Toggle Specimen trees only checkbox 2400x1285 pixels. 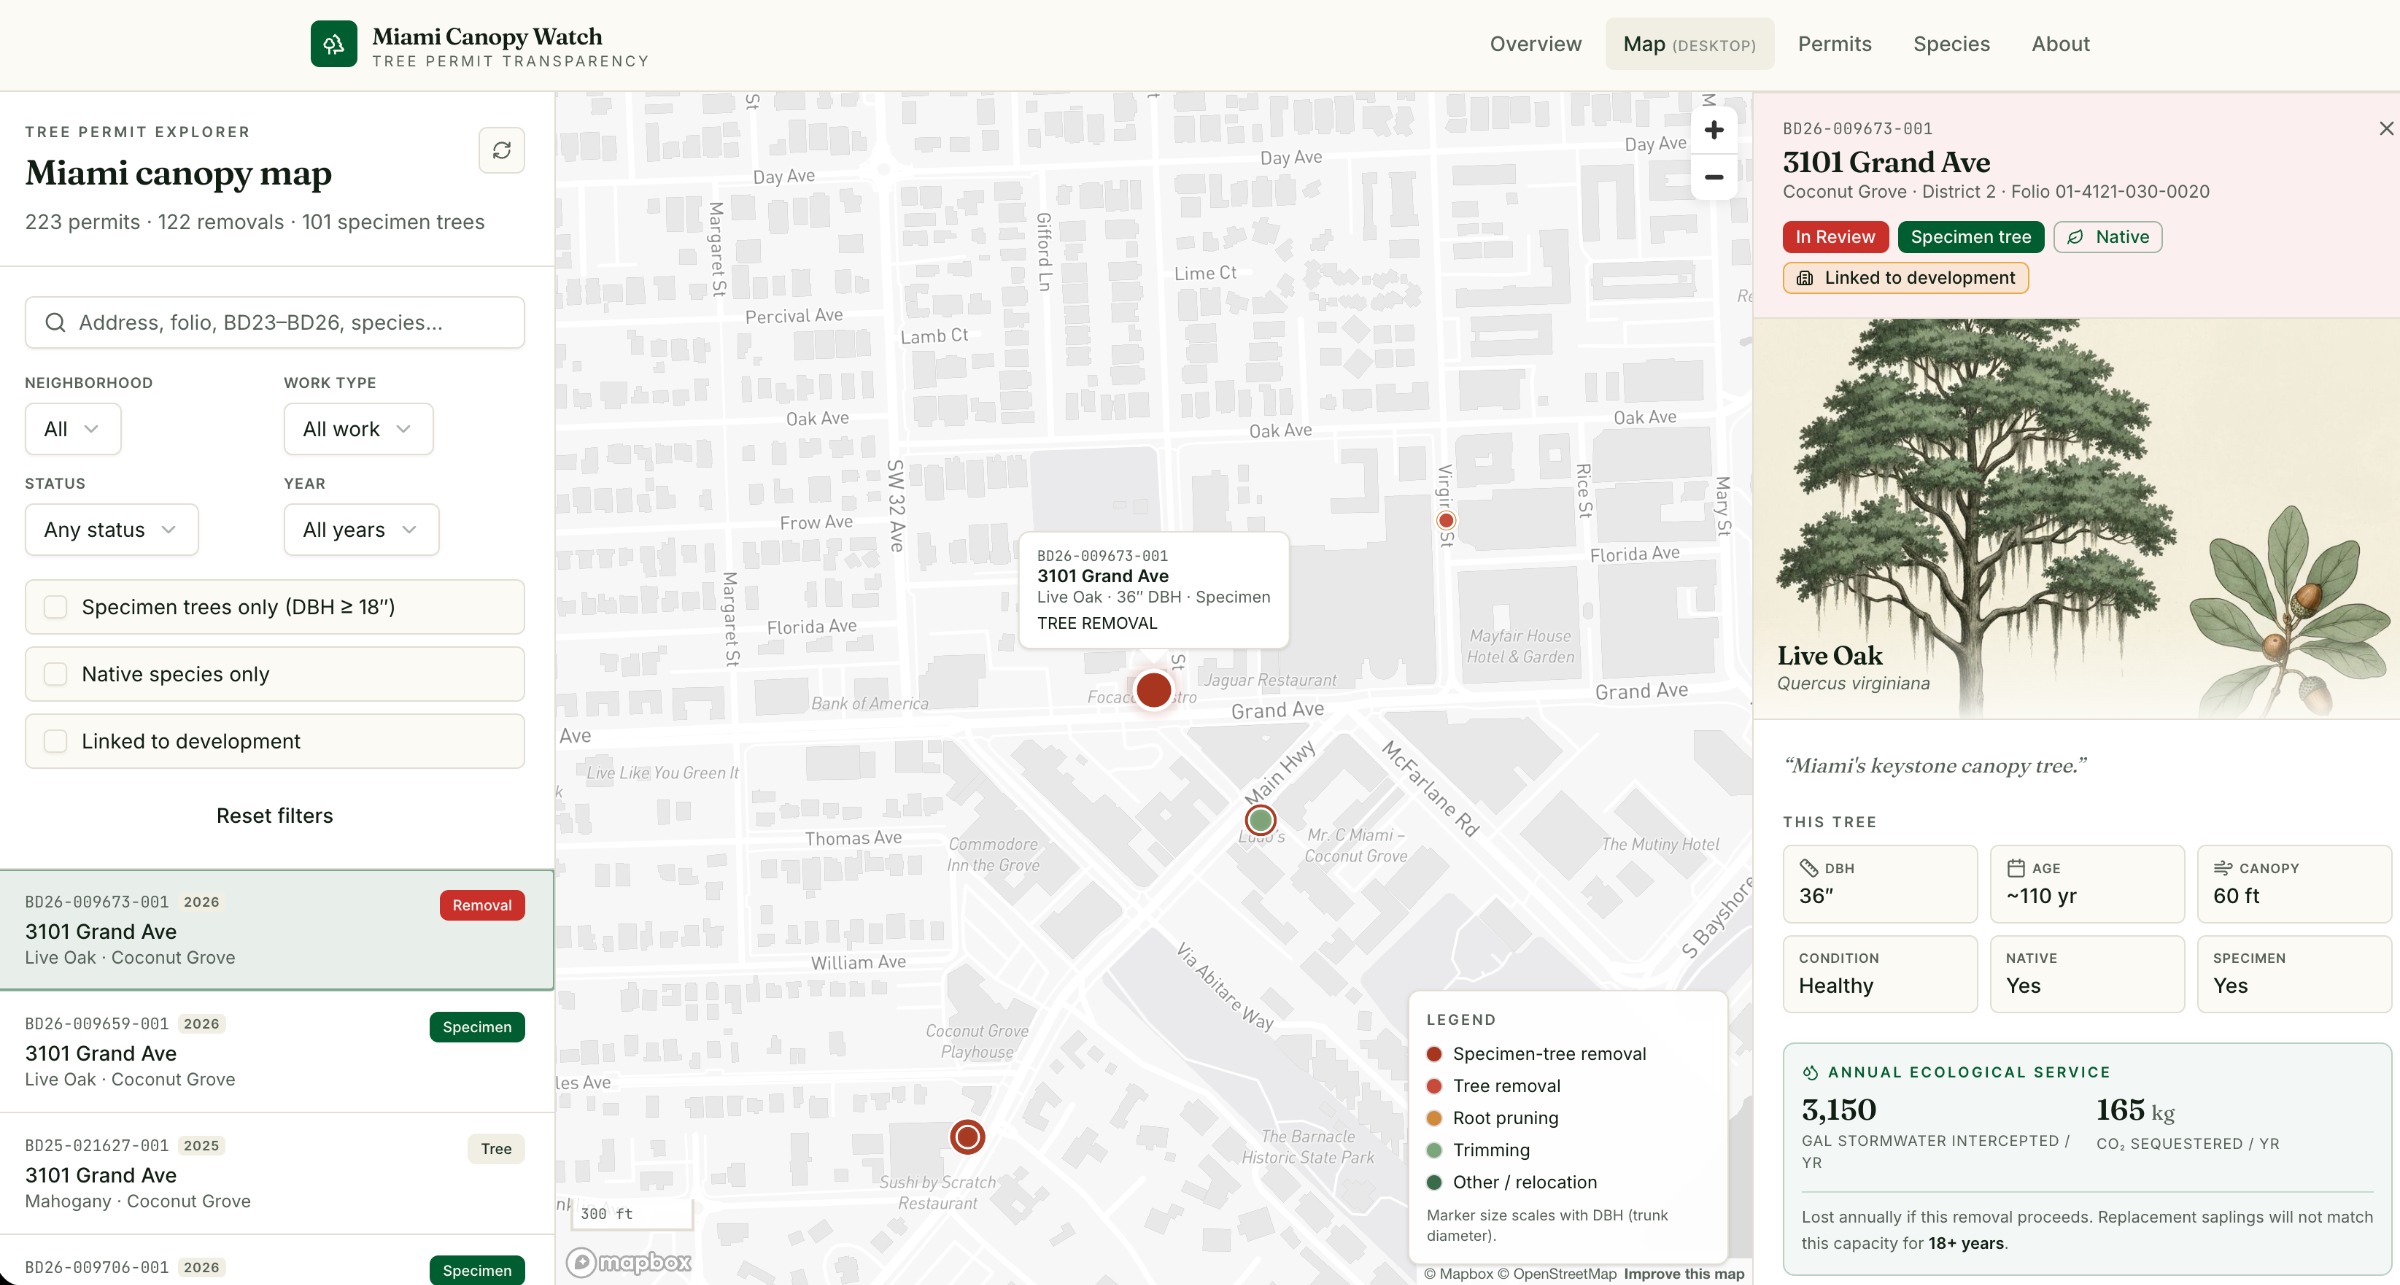pyautogui.click(x=56, y=607)
